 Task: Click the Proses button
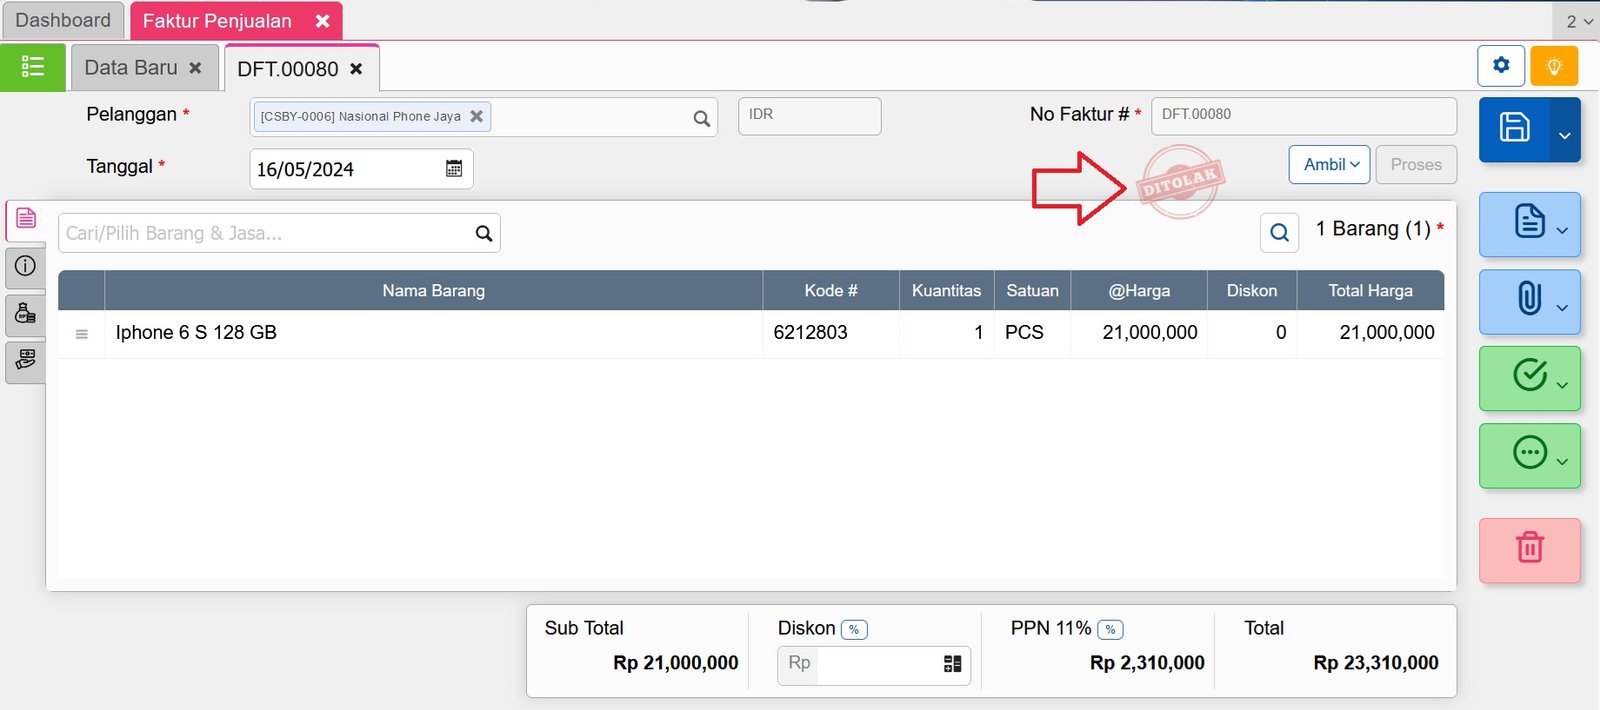pos(1415,165)
